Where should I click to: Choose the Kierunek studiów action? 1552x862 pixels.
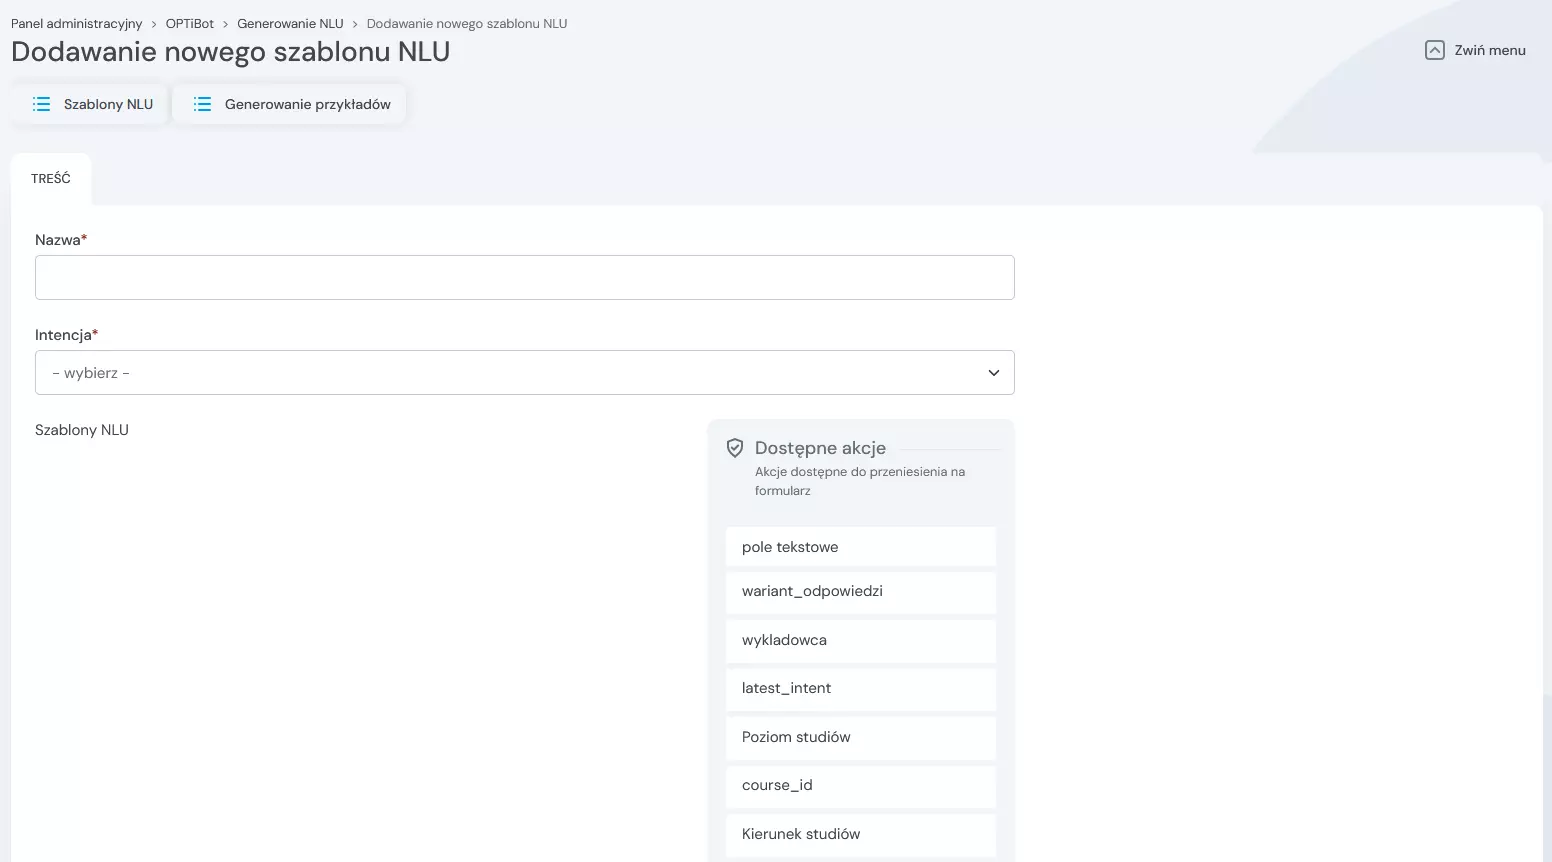coord(860,833)
